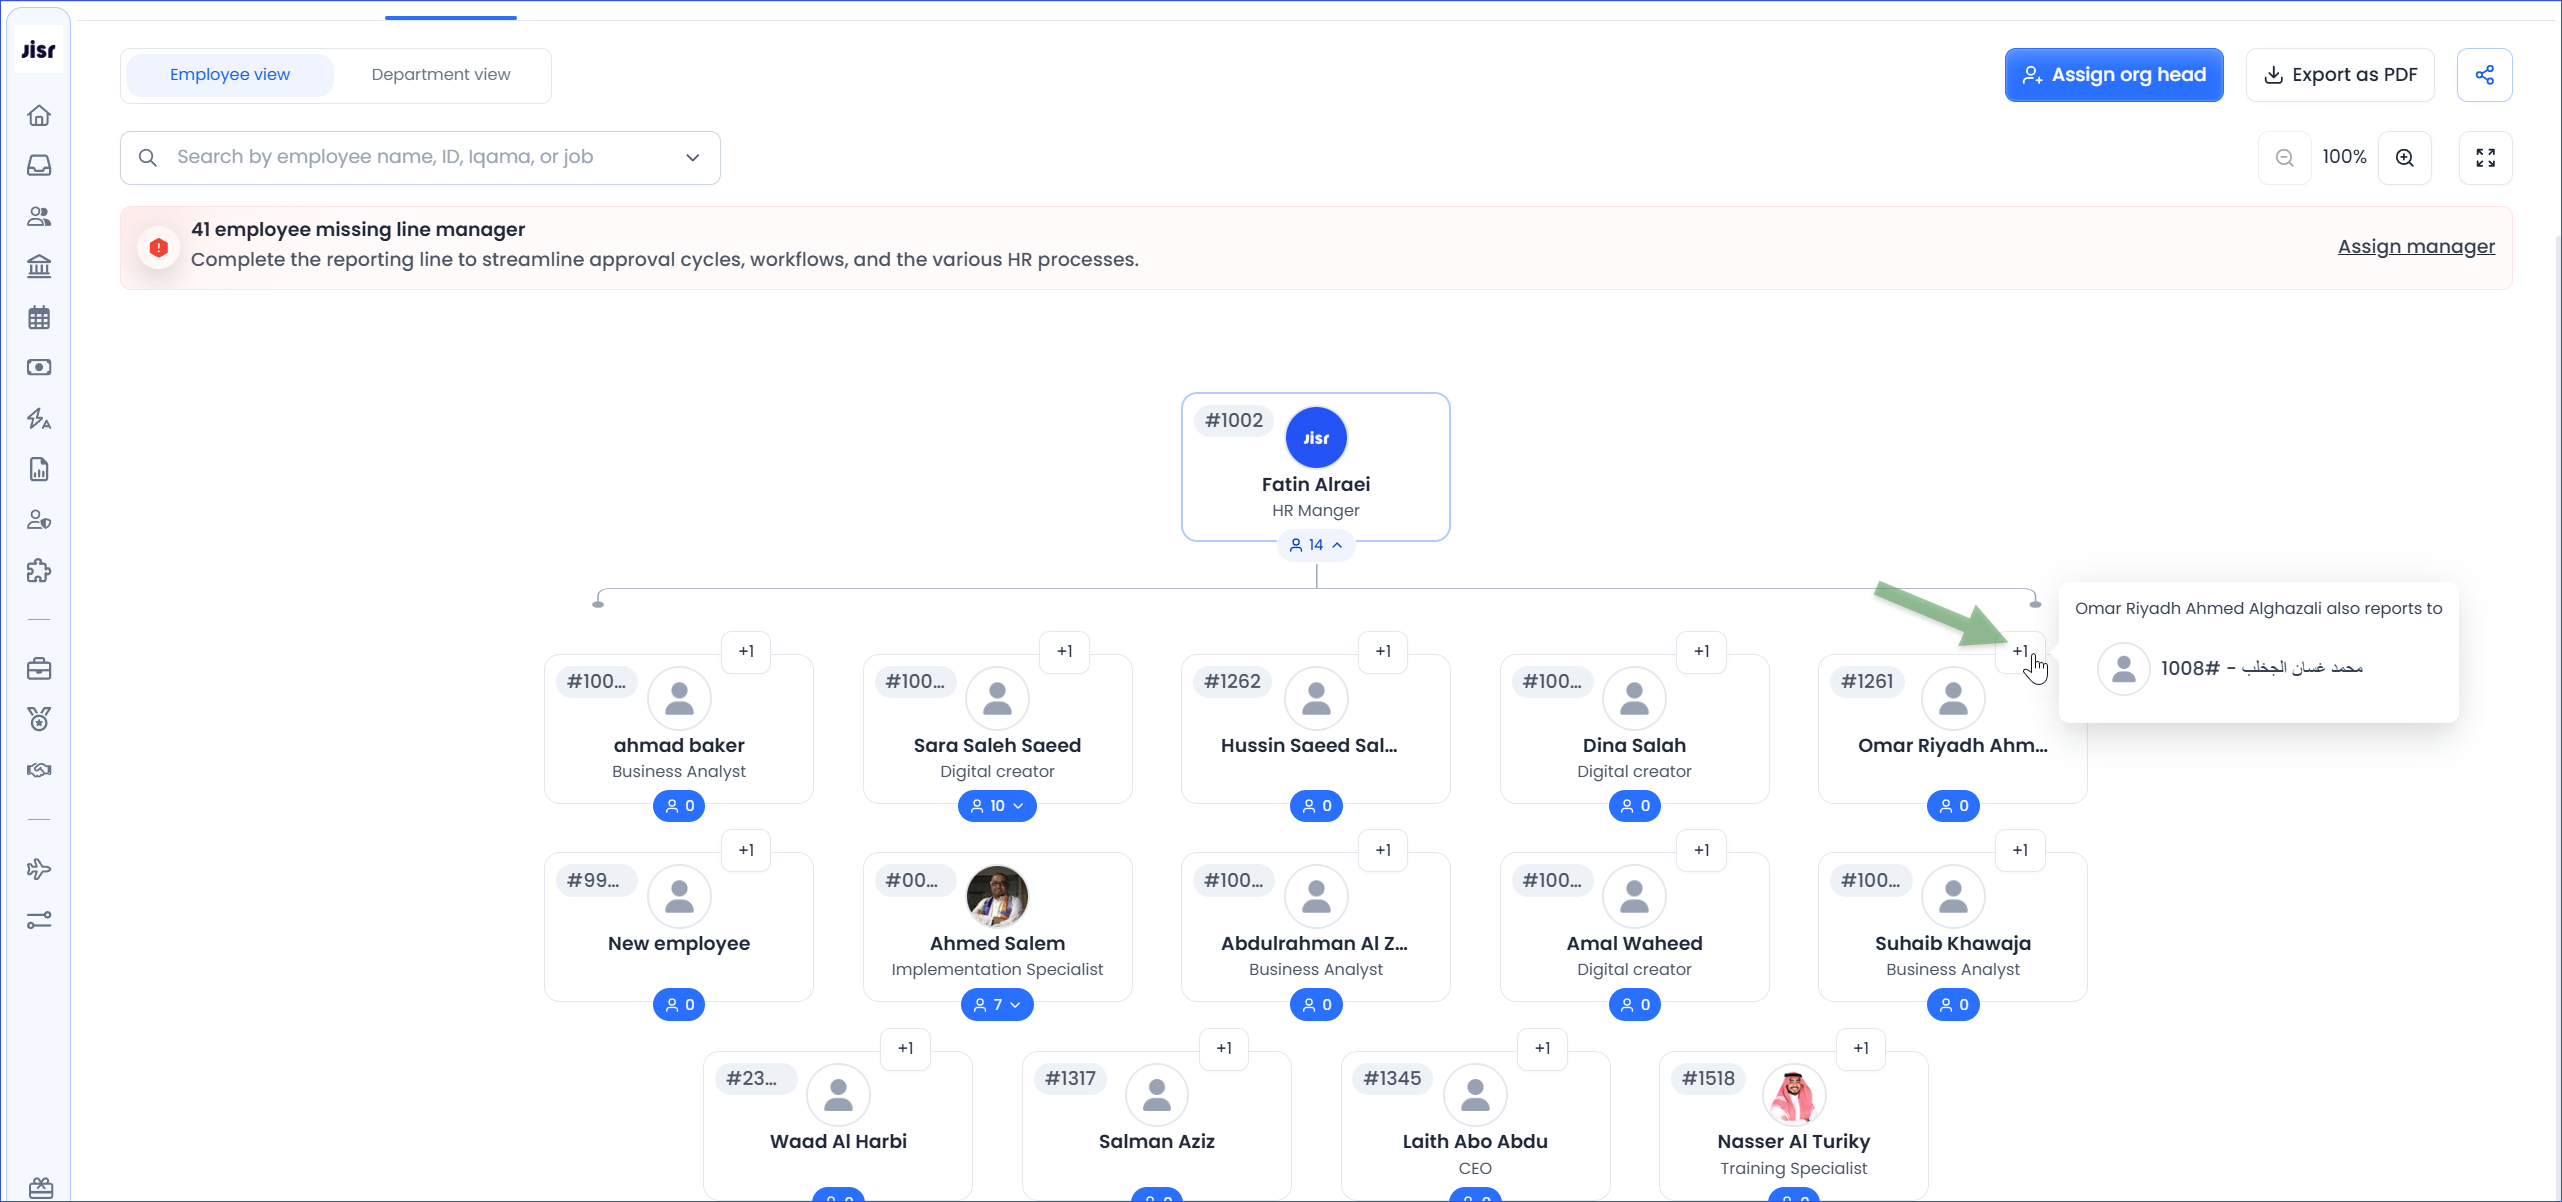This screenshot has height=1202, width=2562.
Task: Click the Assign manager link
Action: click(2415, 247)
